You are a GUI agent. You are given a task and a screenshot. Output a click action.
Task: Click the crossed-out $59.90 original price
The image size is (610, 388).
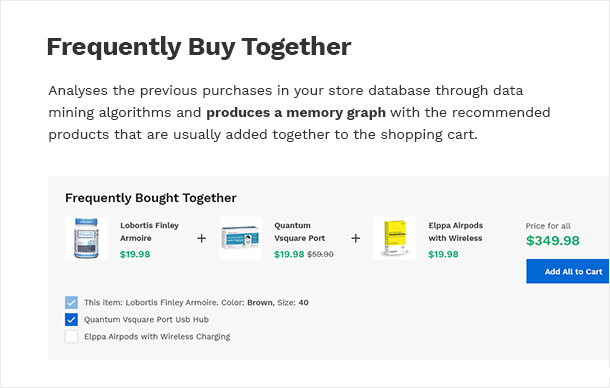(320, 254)
